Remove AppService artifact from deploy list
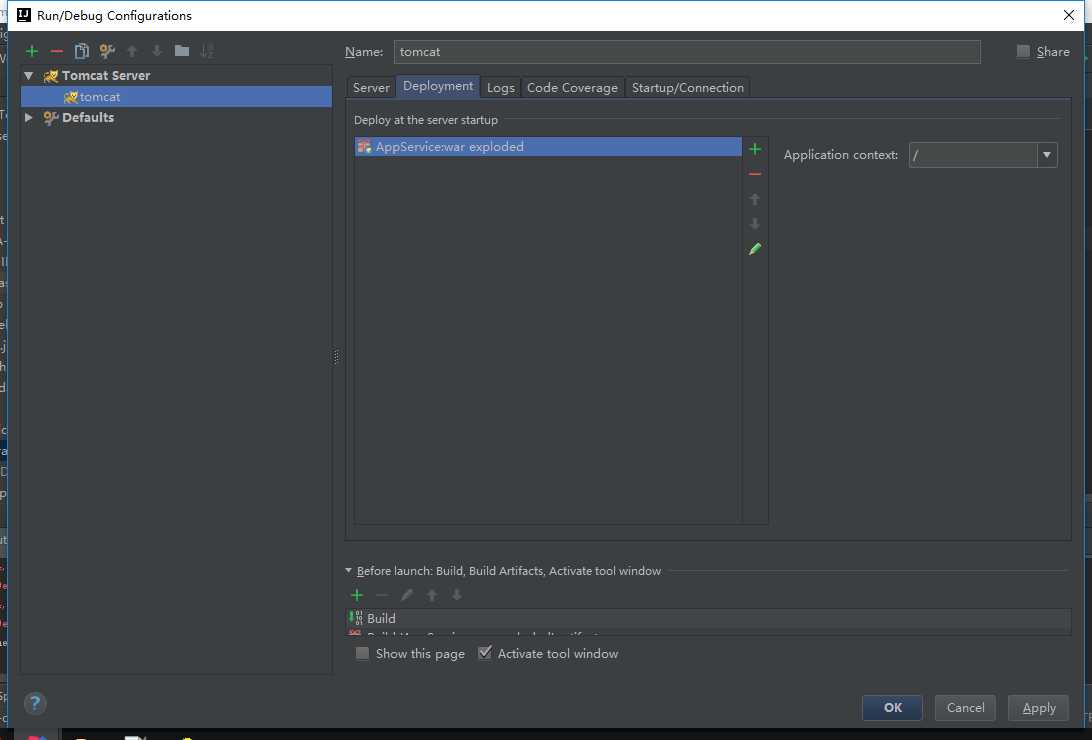 click(755, 174)
